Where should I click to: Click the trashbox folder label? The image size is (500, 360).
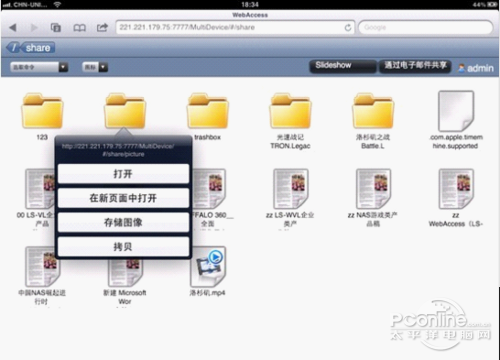click(x=207, y=137)
